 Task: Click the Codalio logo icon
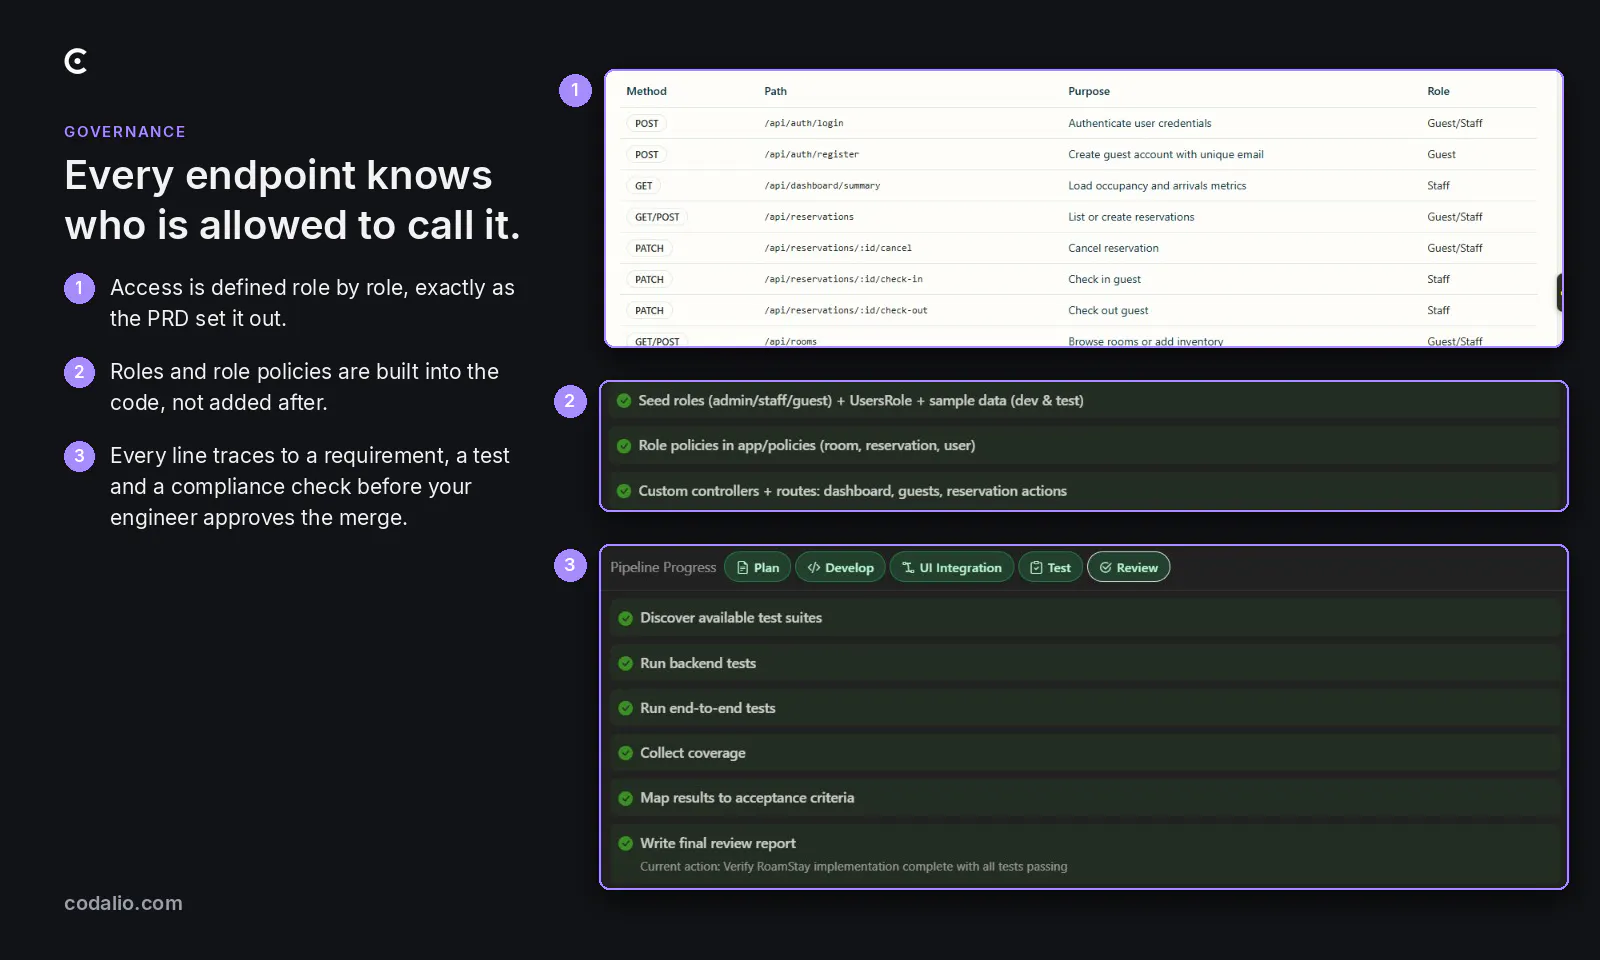point(76,61)
